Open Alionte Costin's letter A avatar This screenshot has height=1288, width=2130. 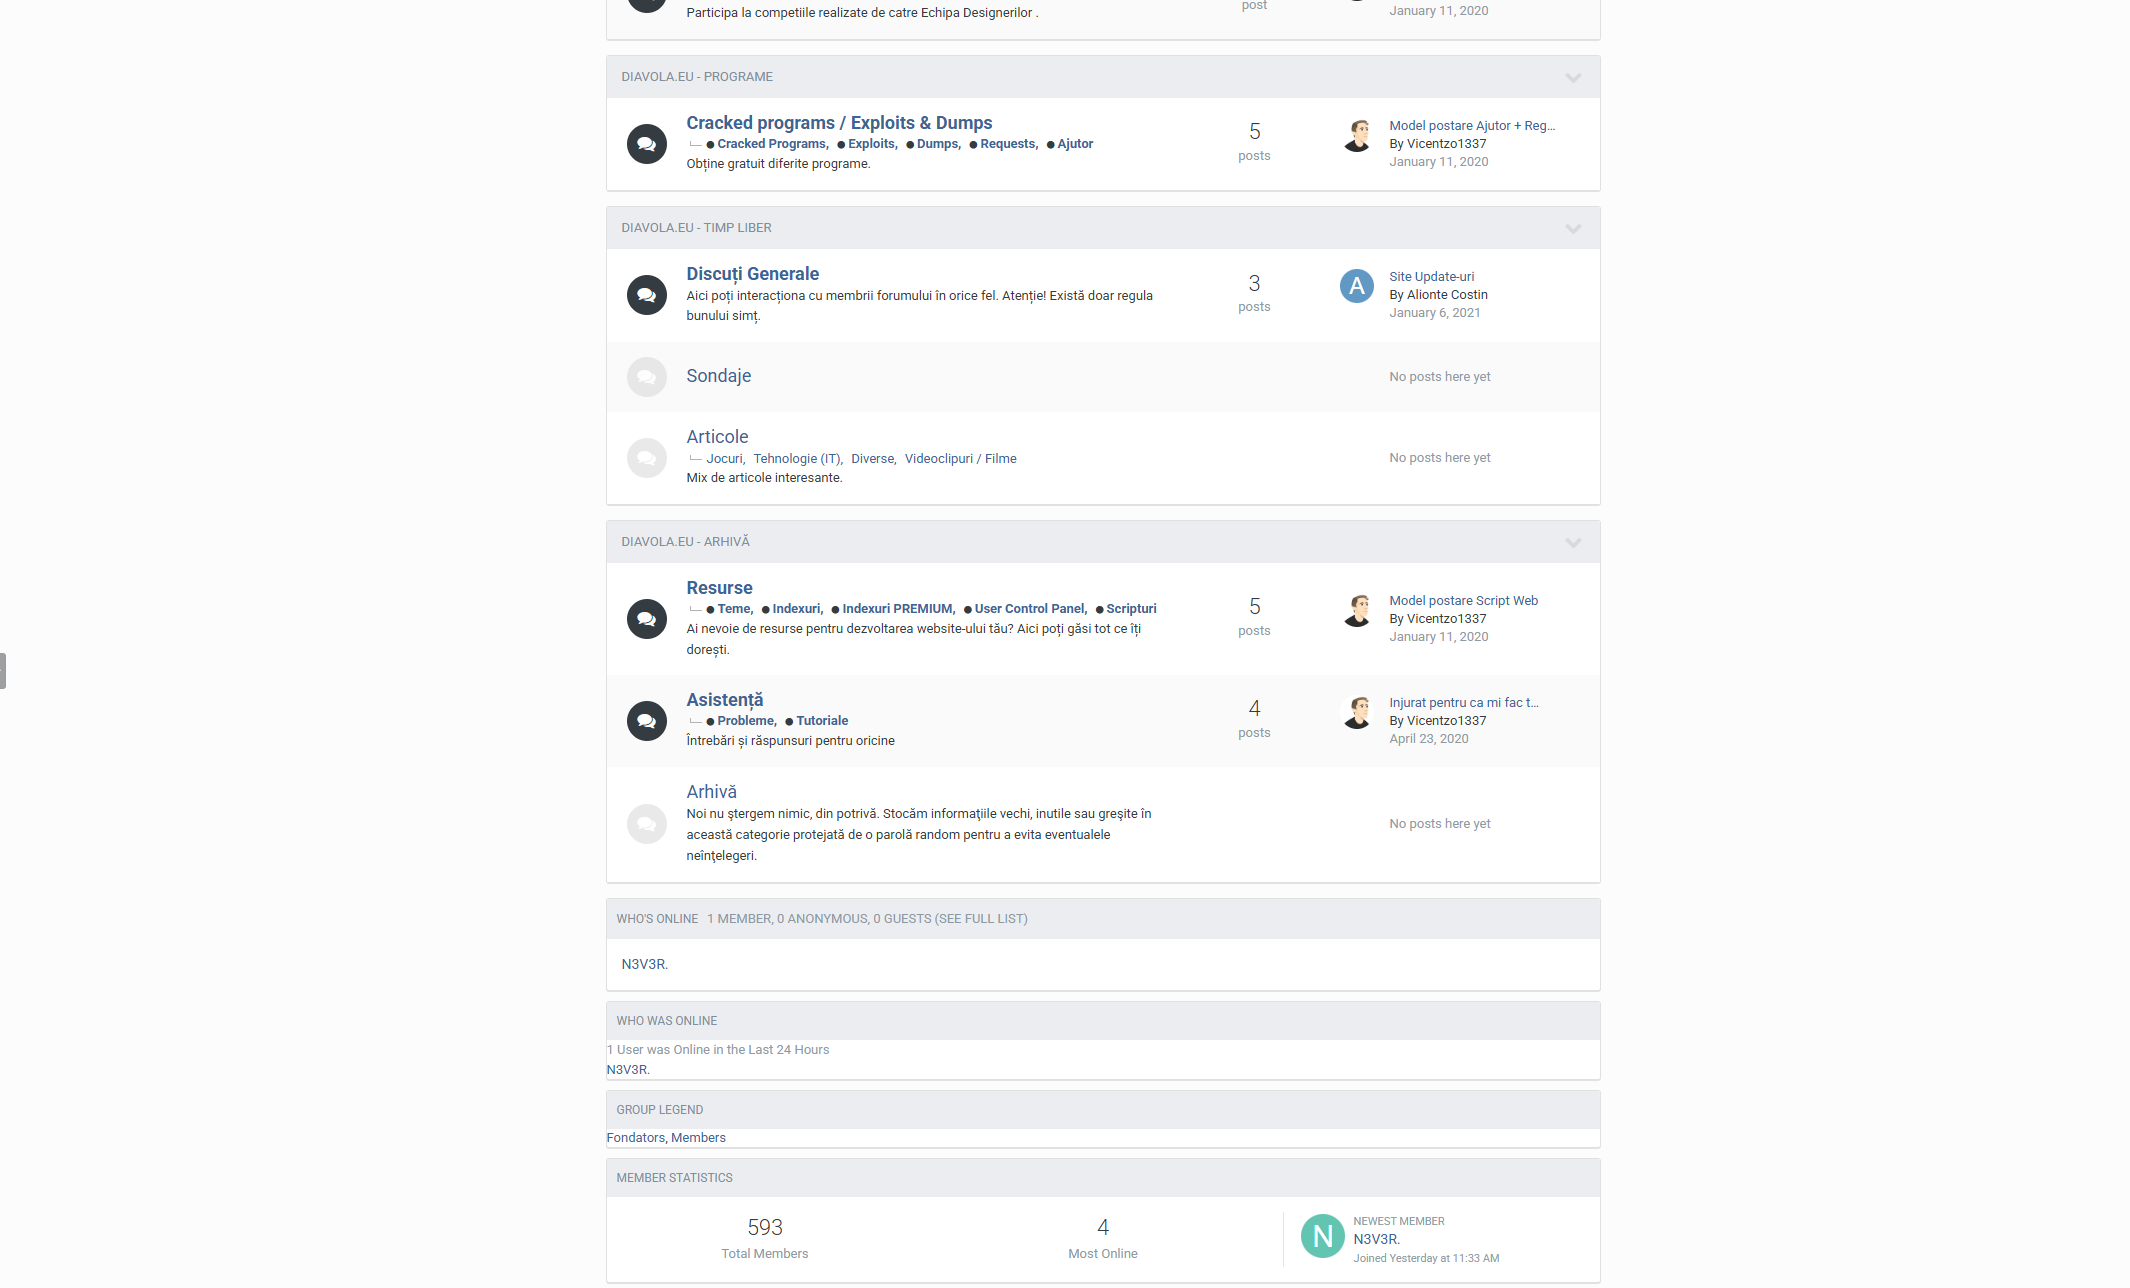(1356, 286)
